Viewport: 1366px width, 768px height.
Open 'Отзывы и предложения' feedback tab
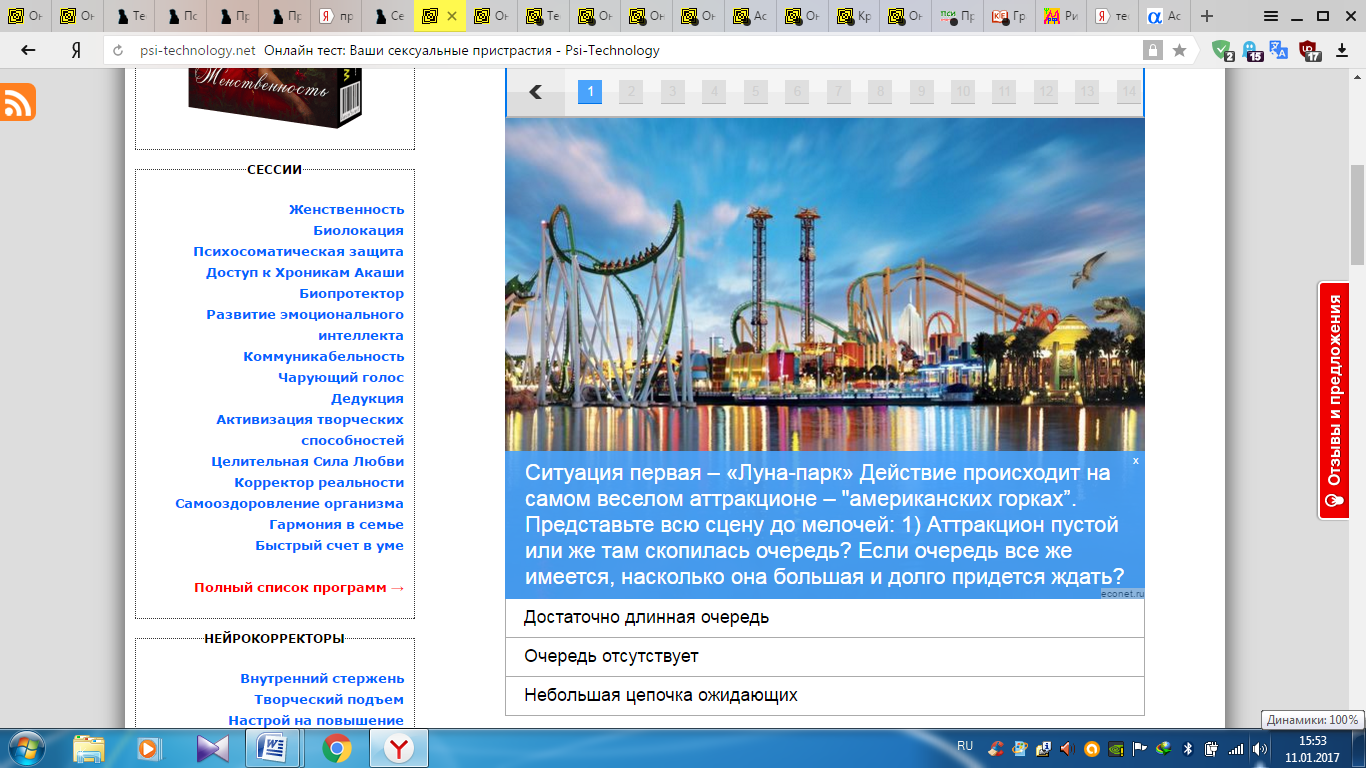click(1334, 400)
